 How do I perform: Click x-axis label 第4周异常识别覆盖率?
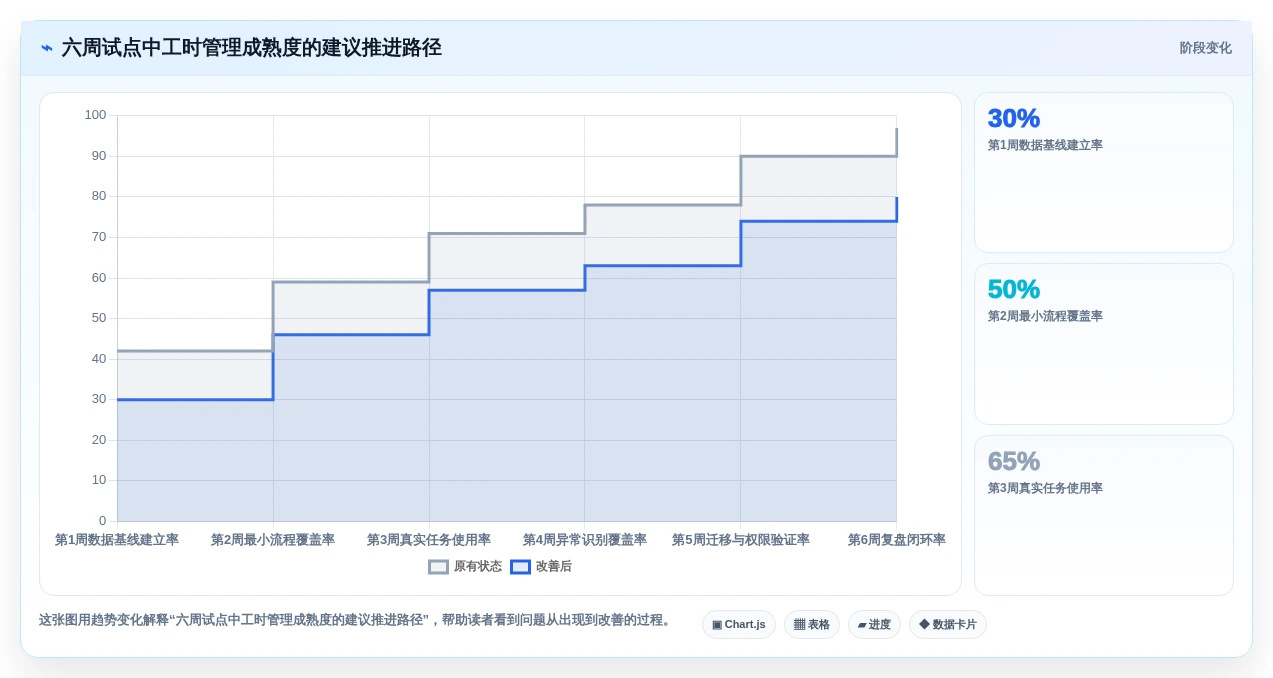[x=585, y=540]
